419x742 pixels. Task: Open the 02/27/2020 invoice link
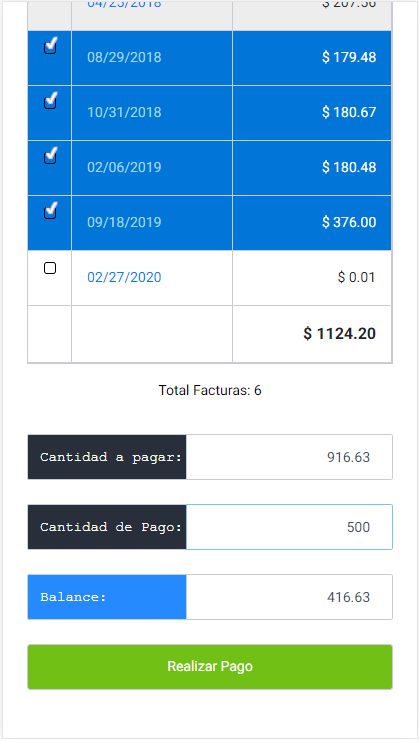[x=124, y=277]
